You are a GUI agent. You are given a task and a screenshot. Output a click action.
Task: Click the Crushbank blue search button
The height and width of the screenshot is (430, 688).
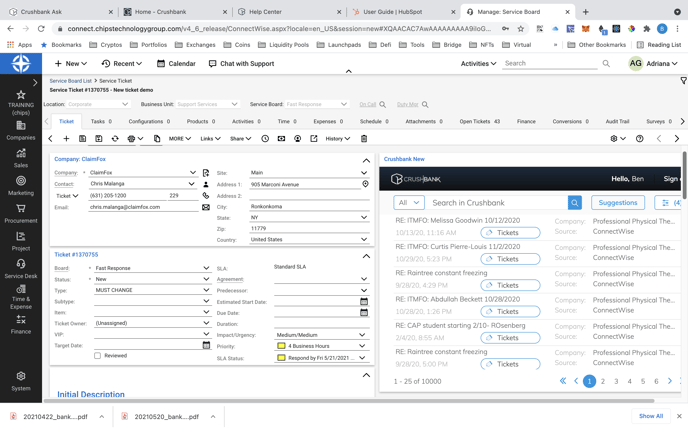coord(575,203)
